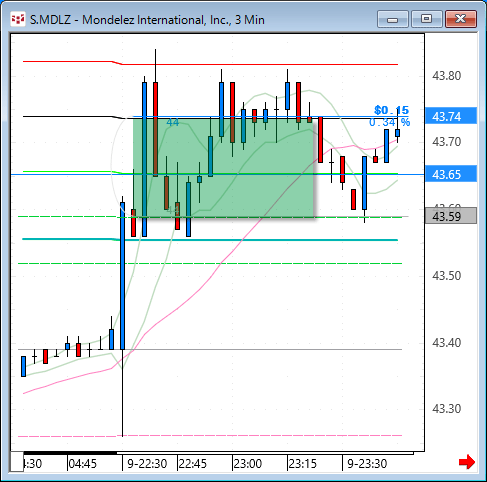487x482 pixels.
Task: Click the gray 43.59 price marker
Action: (451, 216)
